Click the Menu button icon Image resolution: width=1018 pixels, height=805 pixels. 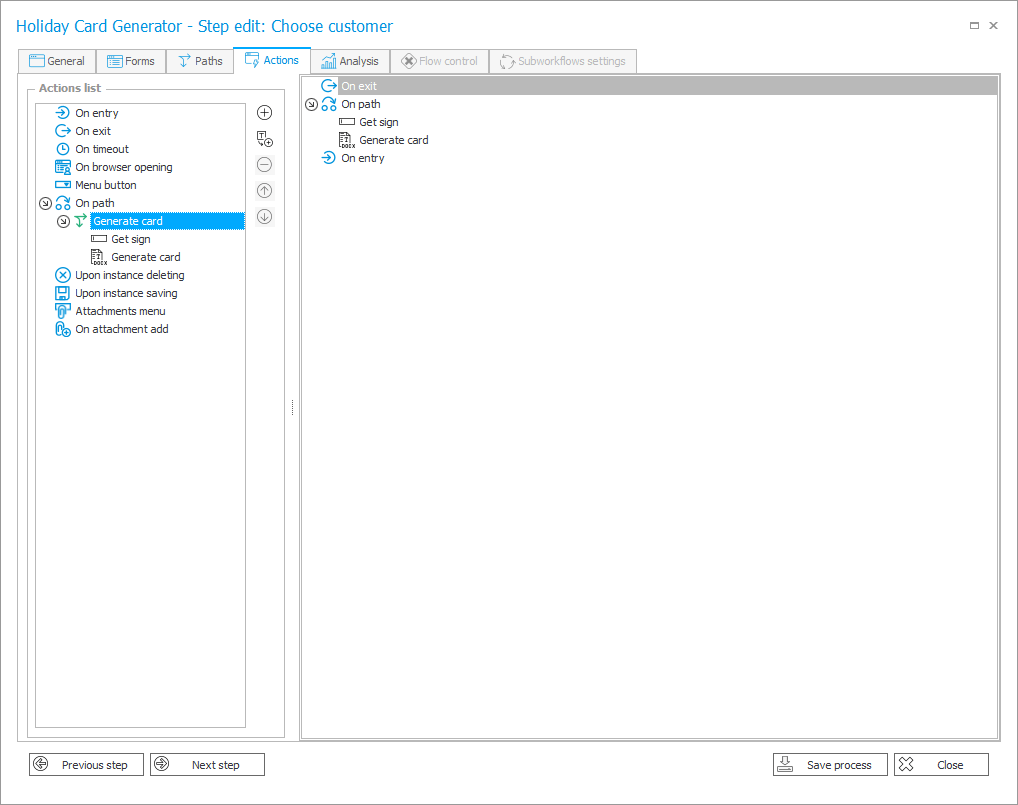click(x=63, y=185)
